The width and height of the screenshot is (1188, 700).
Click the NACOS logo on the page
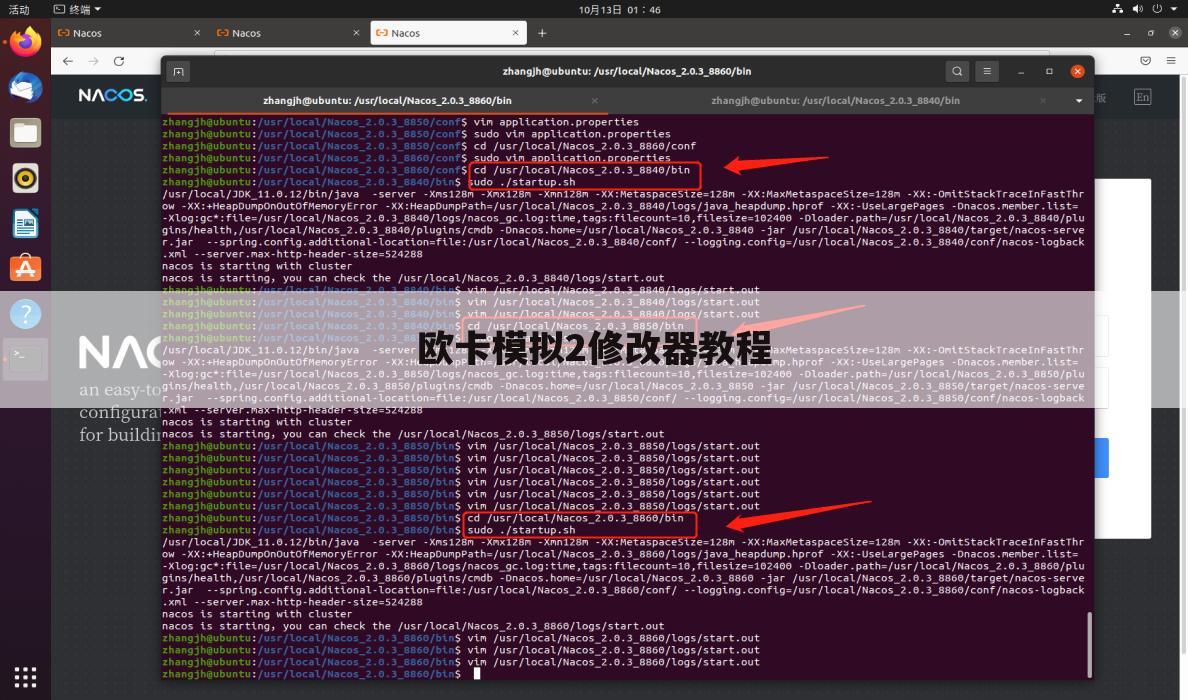click(x=112, y=95)
